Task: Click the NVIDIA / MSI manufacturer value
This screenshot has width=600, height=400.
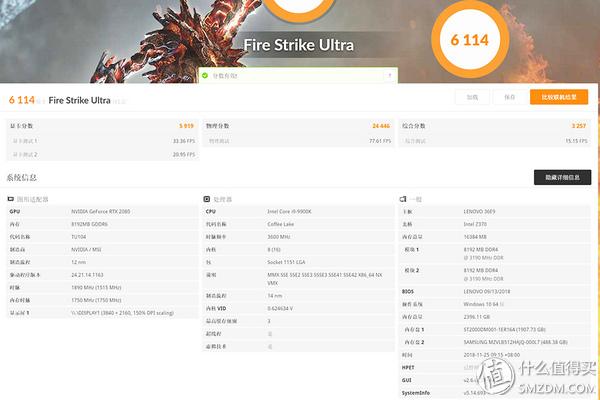Action: [x=86, y=250]
